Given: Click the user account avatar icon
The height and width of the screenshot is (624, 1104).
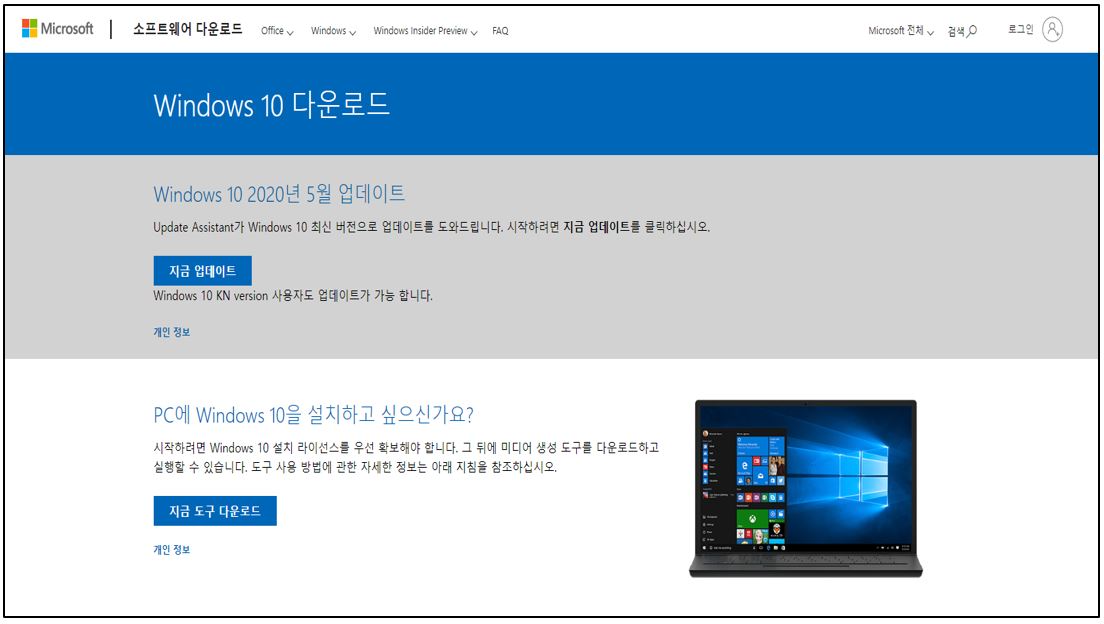Looking at the screenshot, I should click(x=1052, y=30).
